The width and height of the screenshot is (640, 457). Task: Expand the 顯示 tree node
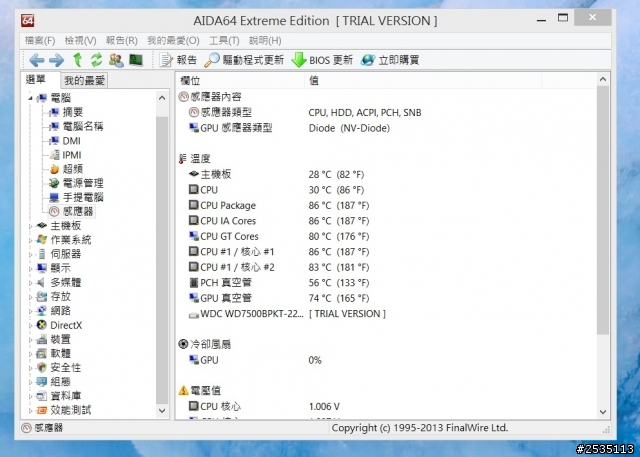point(30,268)
